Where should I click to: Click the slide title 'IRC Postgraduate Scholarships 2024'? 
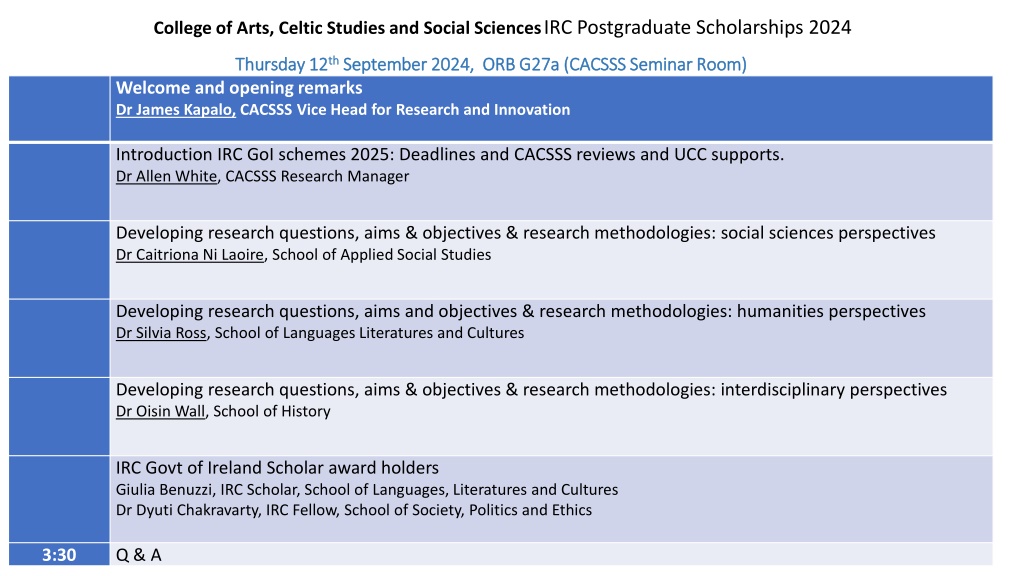[x=697, y=27]
